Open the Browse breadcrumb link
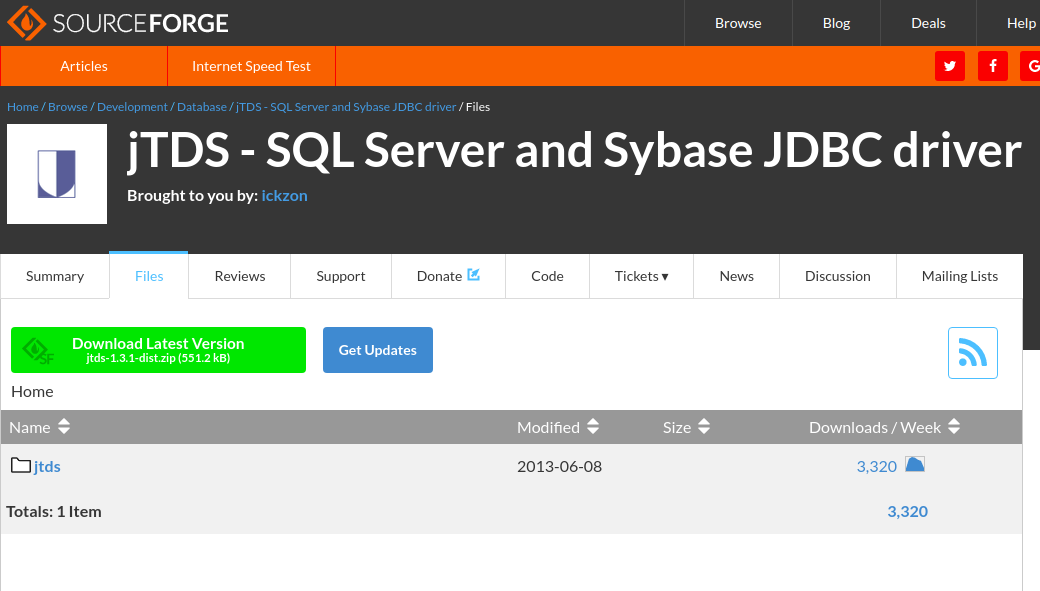The image size is (1040, 591). (68, 107)
